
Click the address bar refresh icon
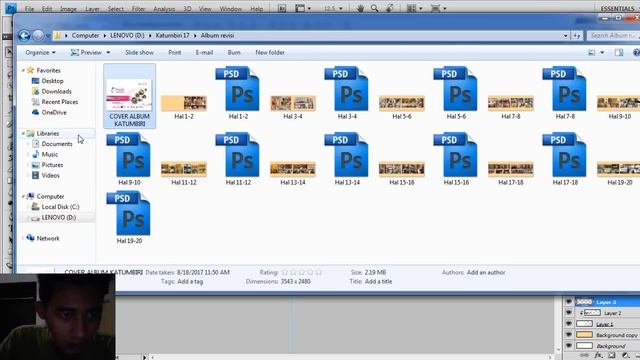577,36
